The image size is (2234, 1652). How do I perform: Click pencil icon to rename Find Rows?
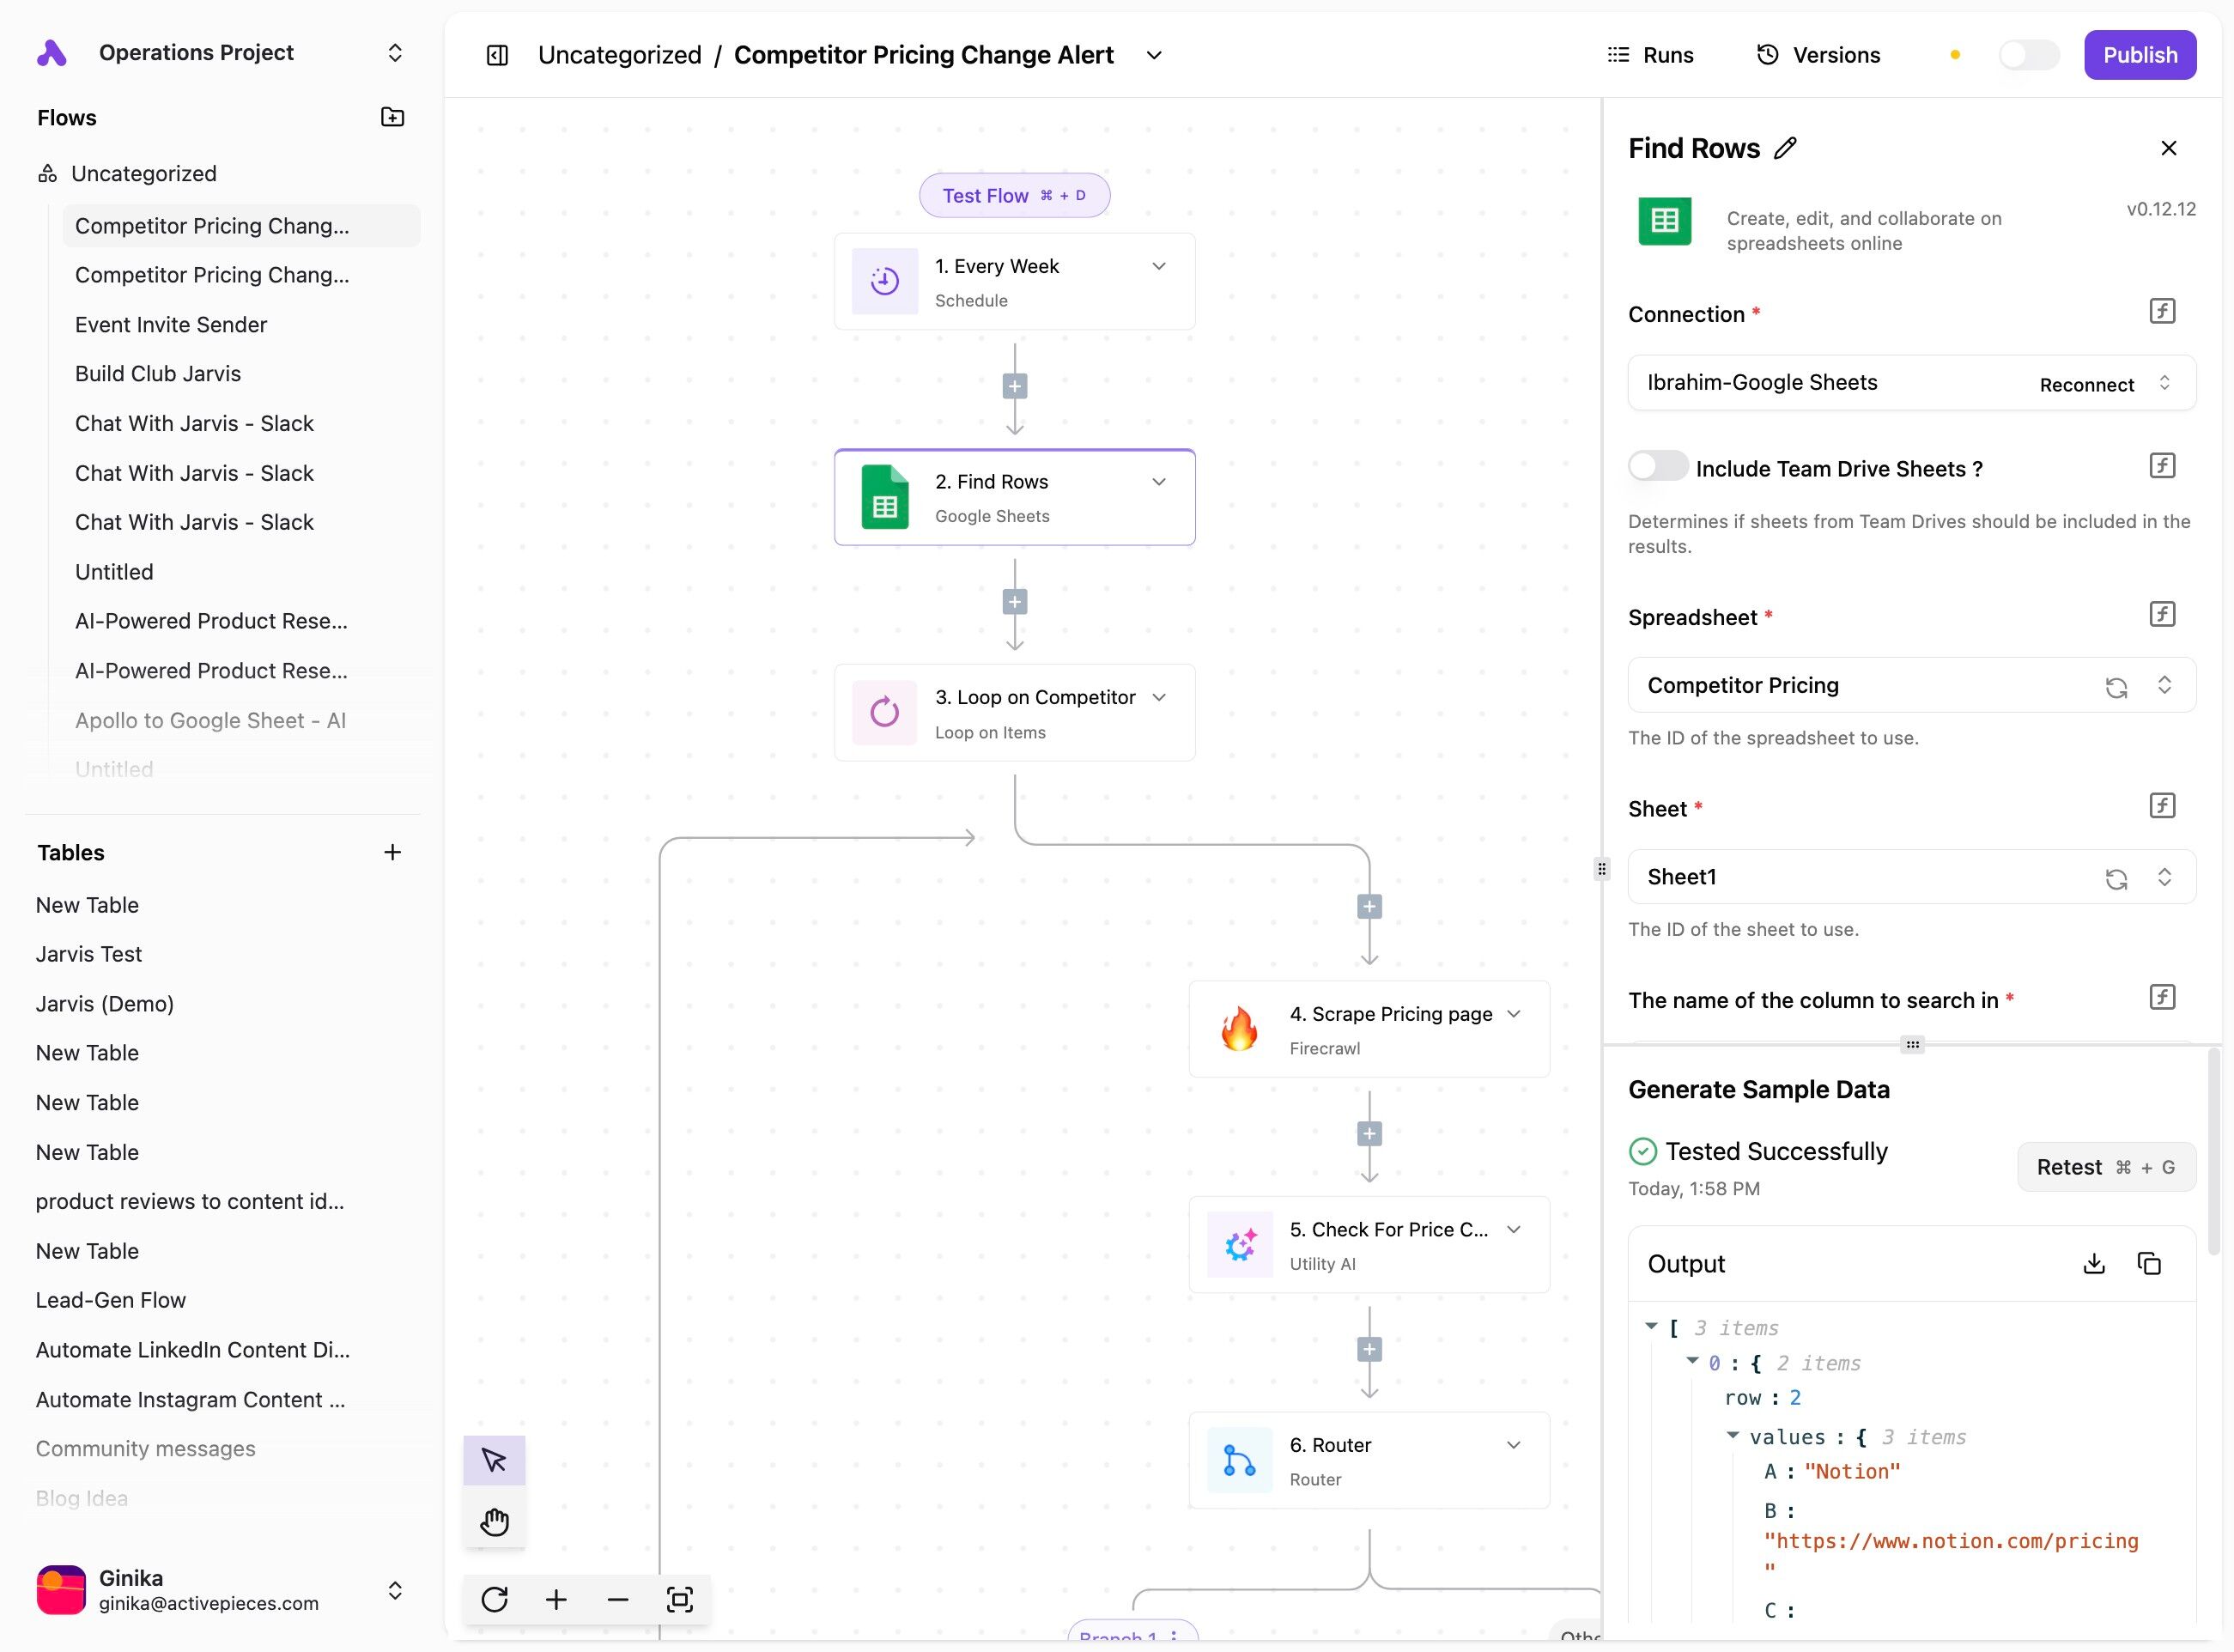1785,148
